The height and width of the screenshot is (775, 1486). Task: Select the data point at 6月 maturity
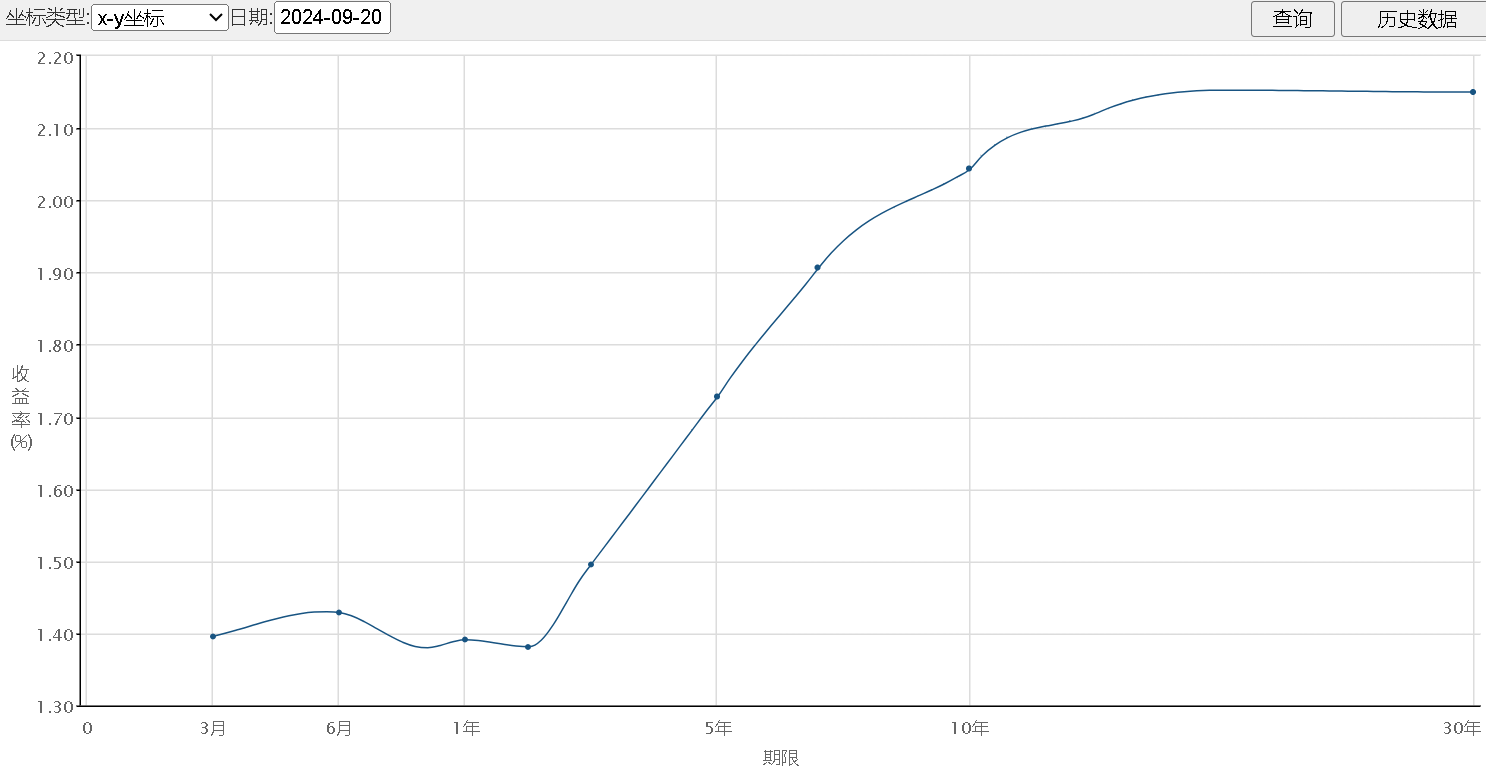click(x=339, y=612)
